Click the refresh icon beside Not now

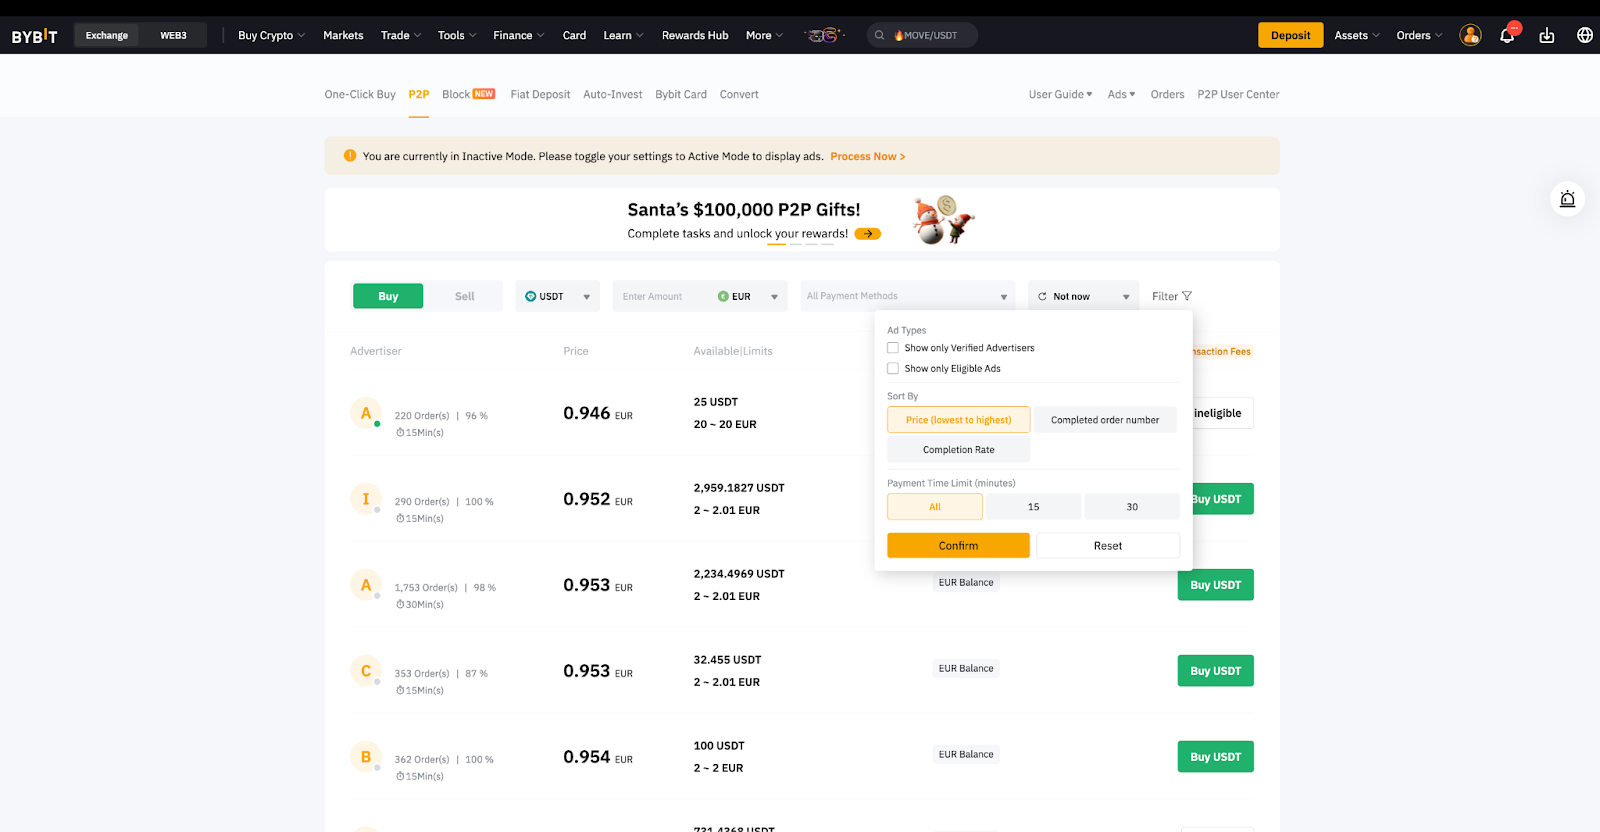(x=1042, y=297)
